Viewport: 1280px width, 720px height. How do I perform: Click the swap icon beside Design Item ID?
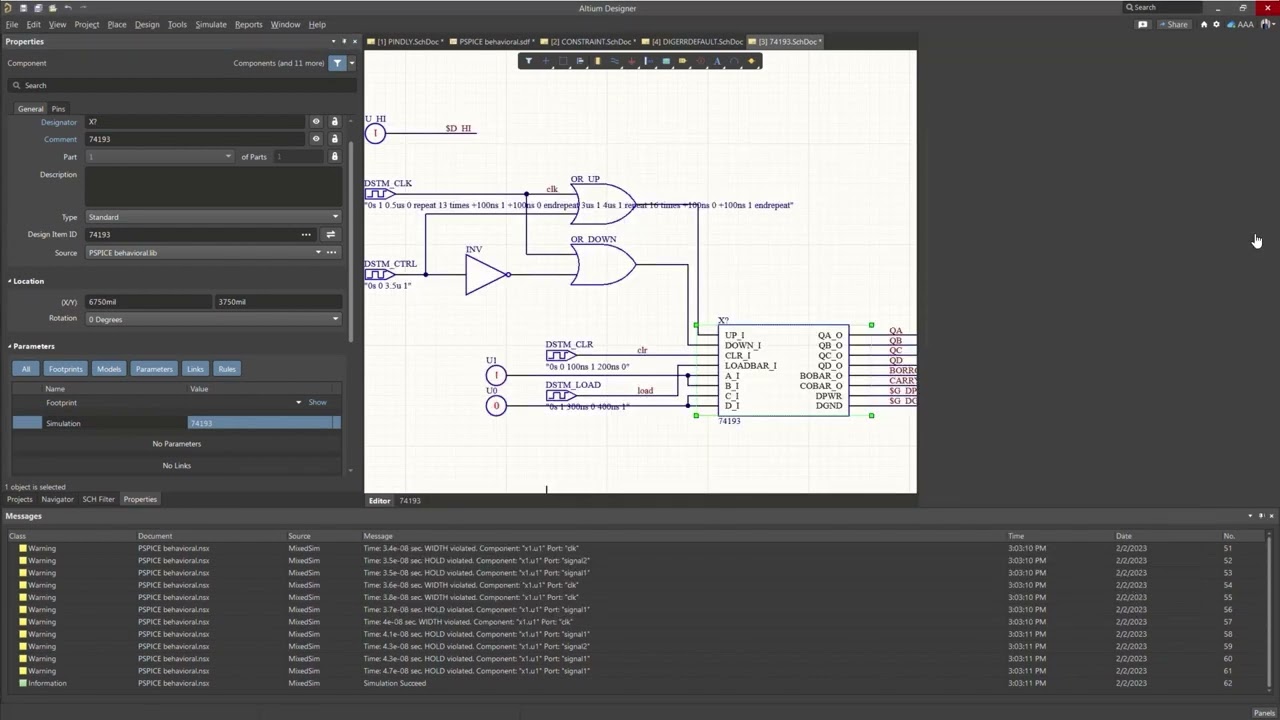(331, 235)
